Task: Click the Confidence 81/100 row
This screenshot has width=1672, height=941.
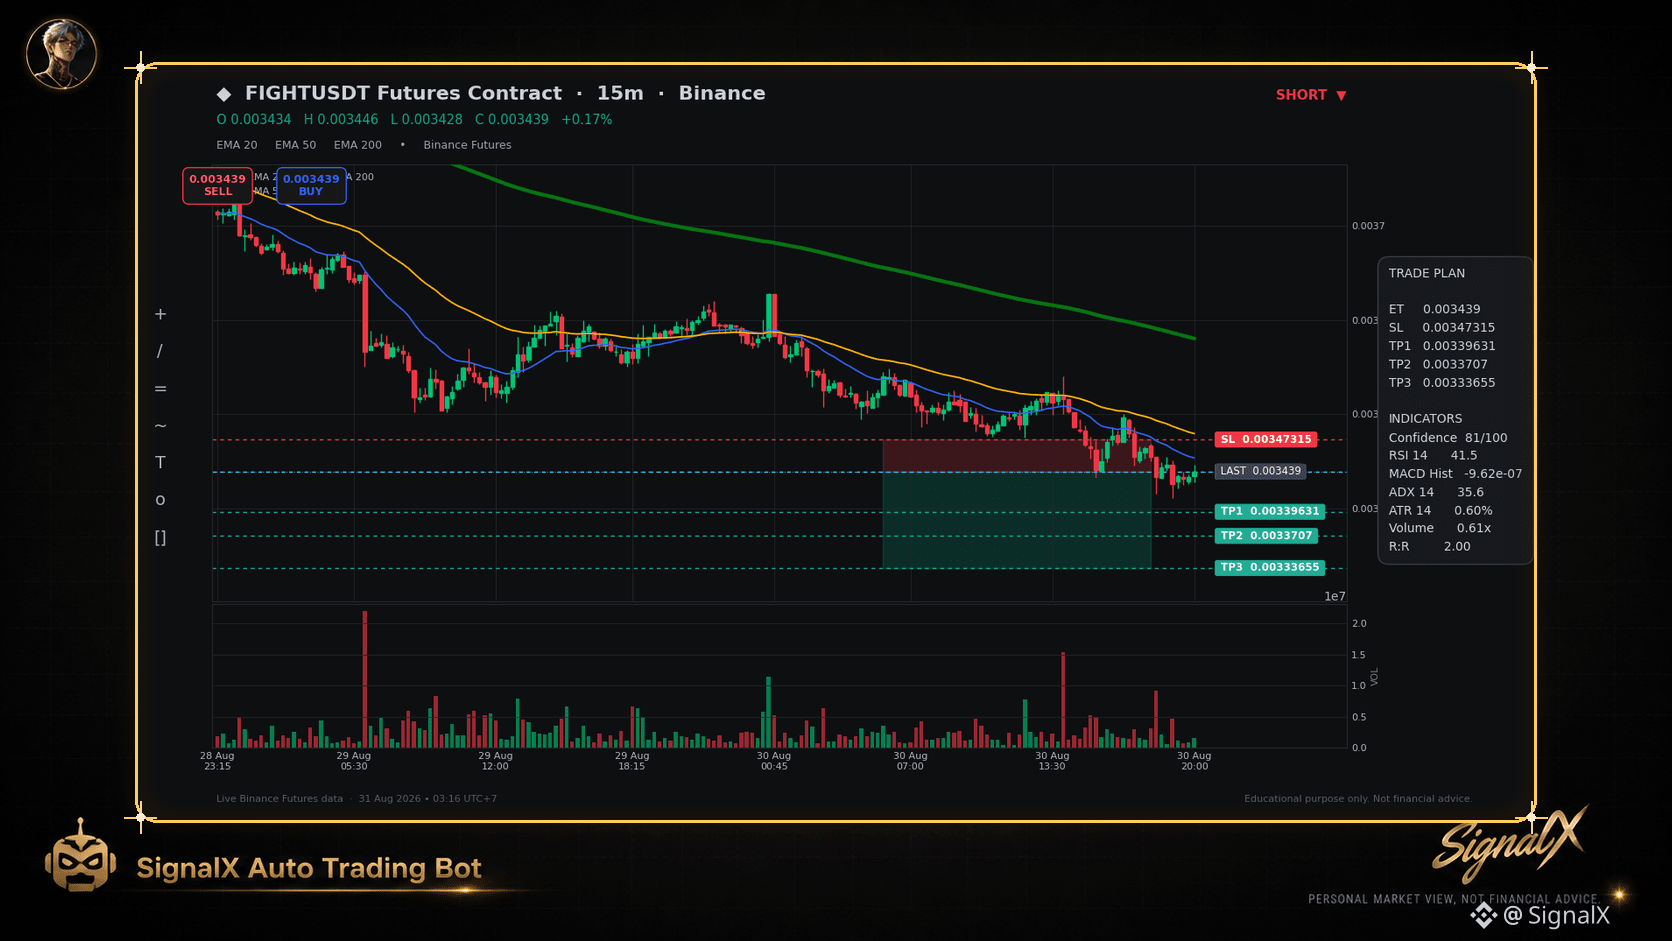Action: tap(1448, 438)
